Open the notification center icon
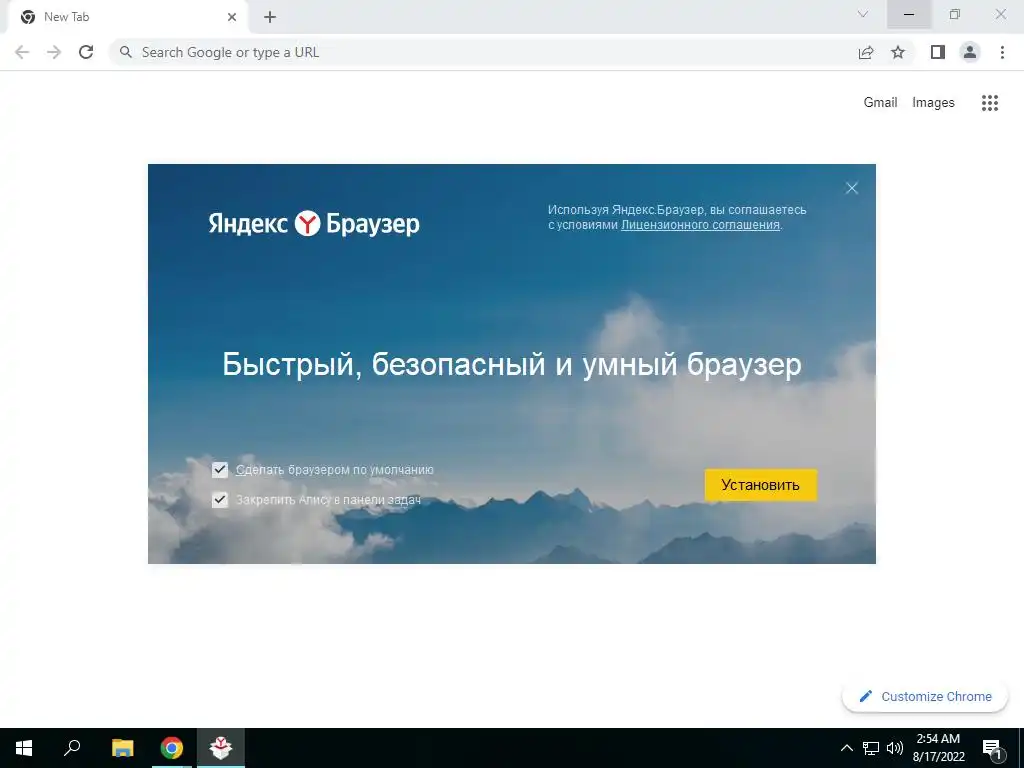Screen dimensions: 1024x768 pos(991,749)
